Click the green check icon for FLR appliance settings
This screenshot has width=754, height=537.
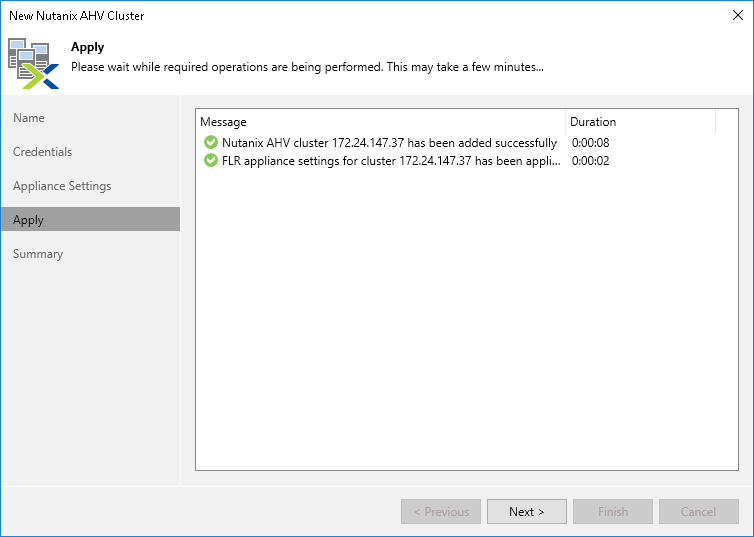point(211,160)
